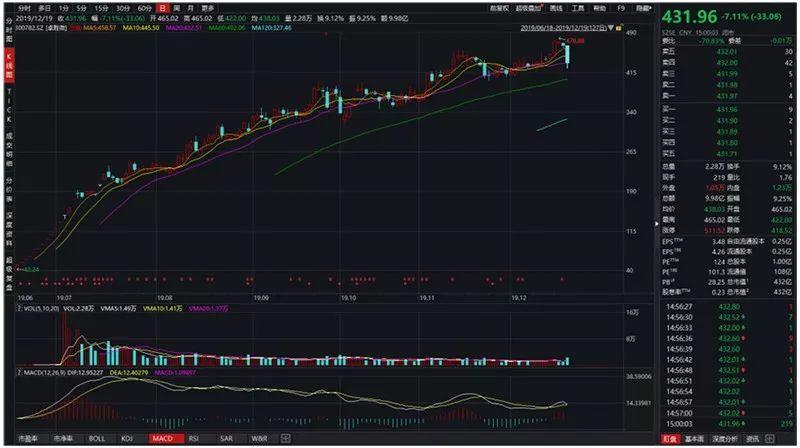
Task: Open the 基本面 tab in the quote panel
Action: pyautogui.click(x=694, y=439)
